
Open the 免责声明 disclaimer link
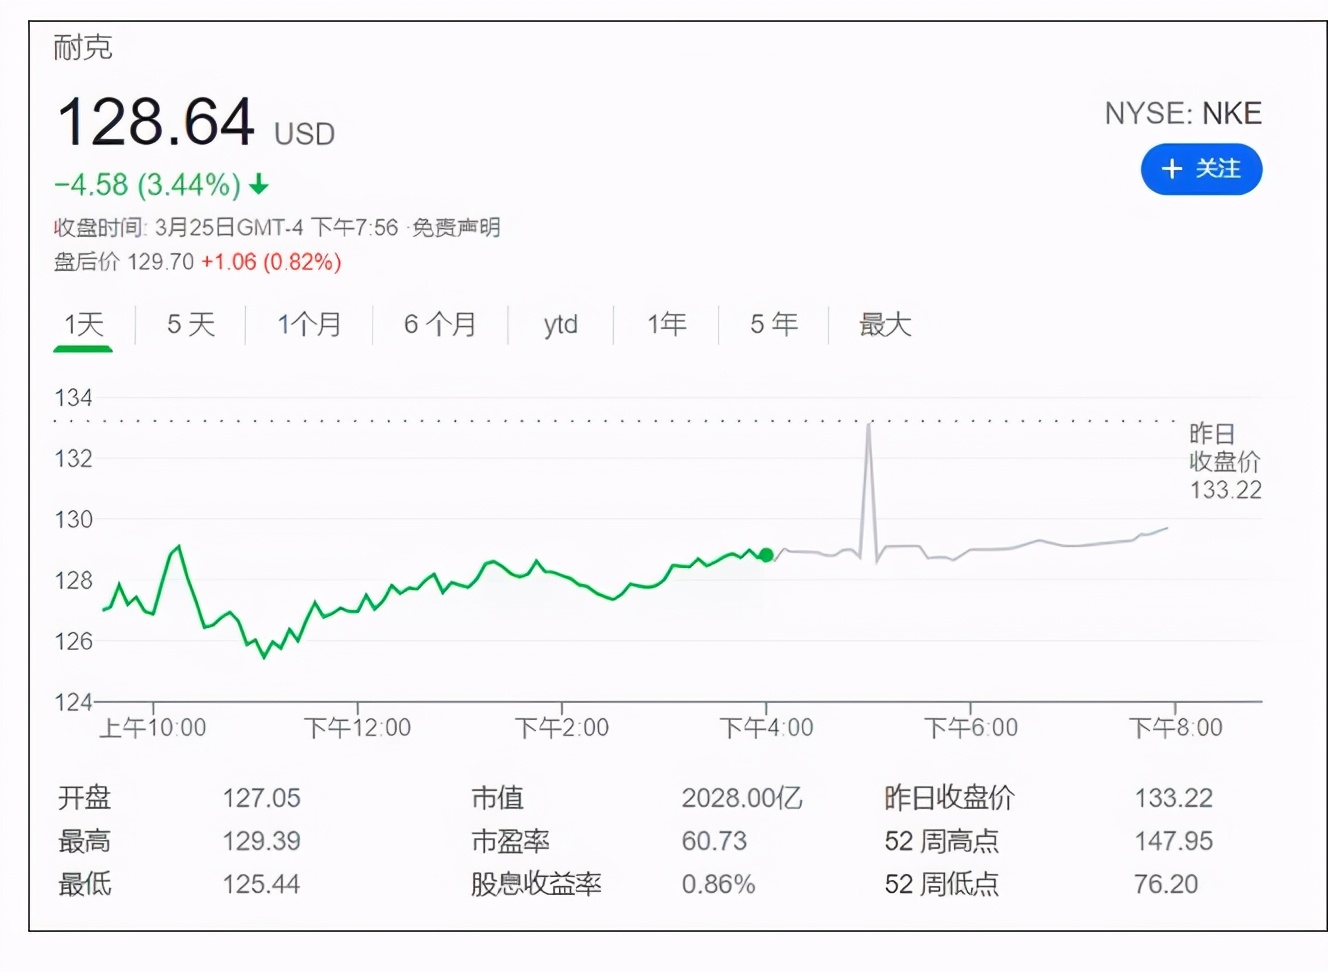point(455,228)
